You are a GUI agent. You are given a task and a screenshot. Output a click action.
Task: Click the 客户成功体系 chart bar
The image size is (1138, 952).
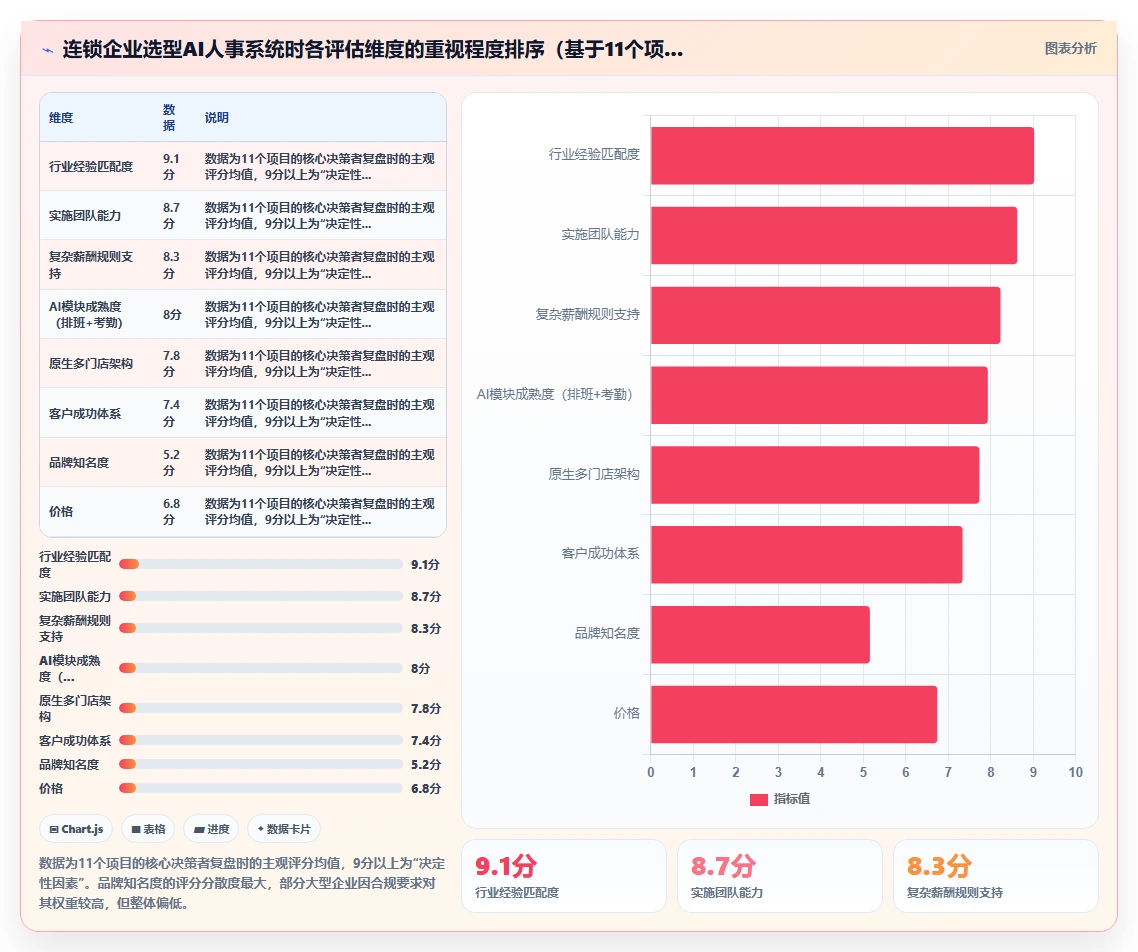[806, 554]
